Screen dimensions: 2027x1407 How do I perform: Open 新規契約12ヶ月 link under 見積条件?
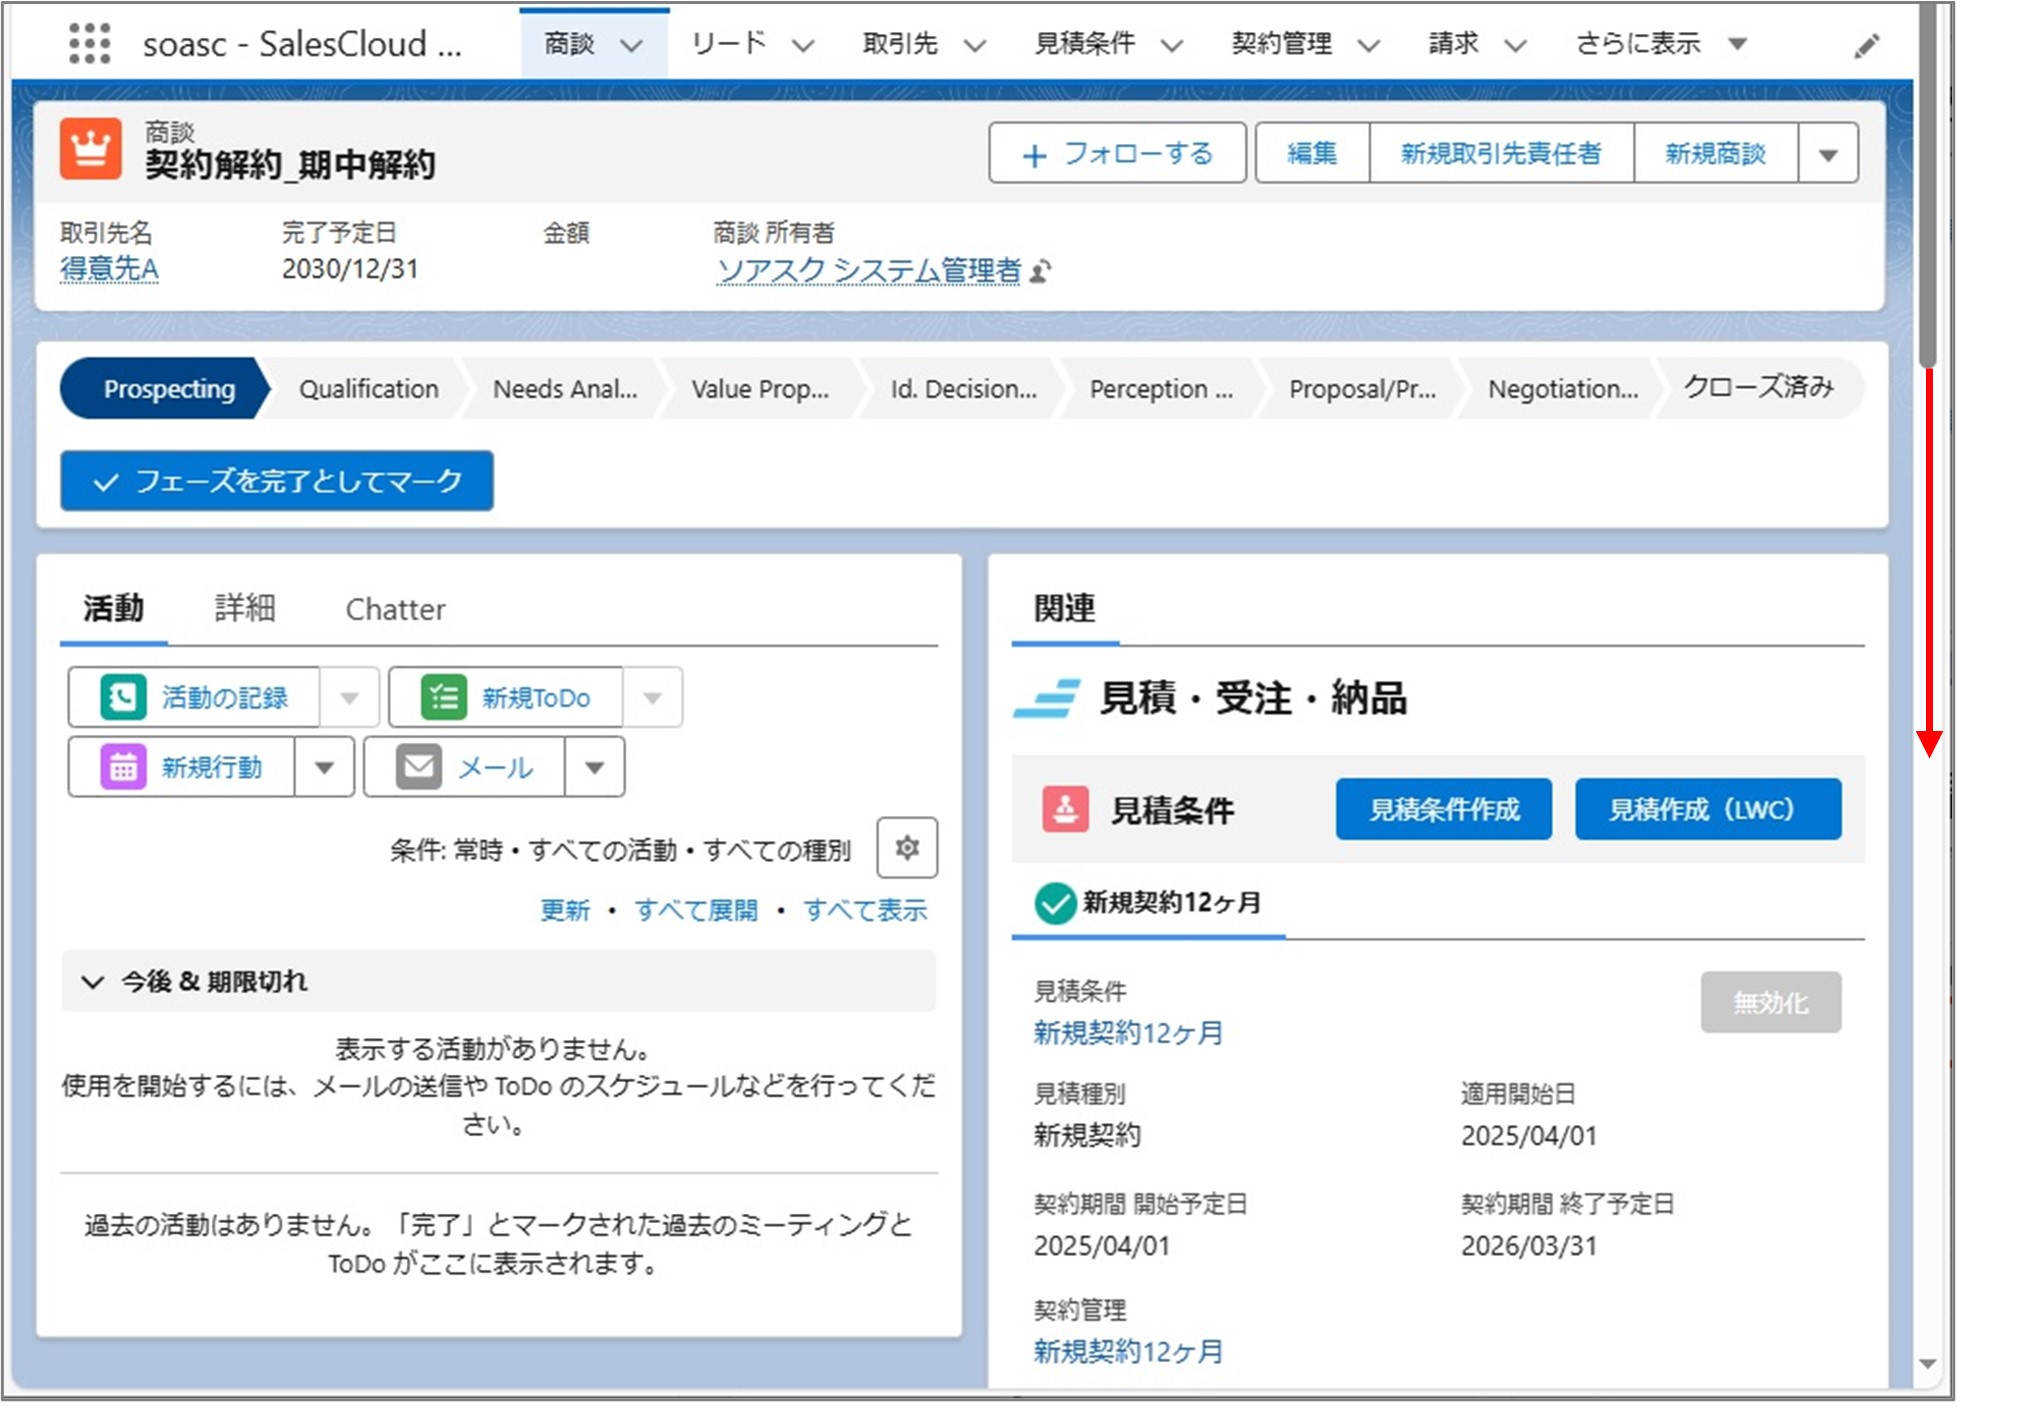1128,1033
